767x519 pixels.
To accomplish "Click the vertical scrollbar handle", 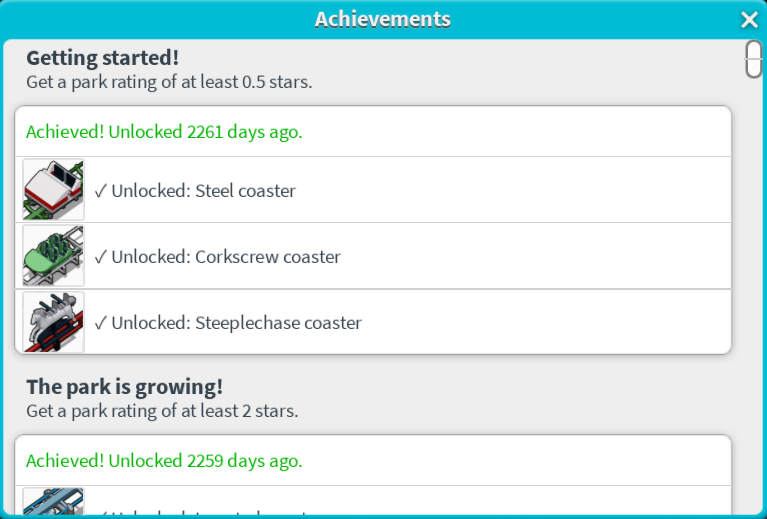I will [x=753, y=60].
